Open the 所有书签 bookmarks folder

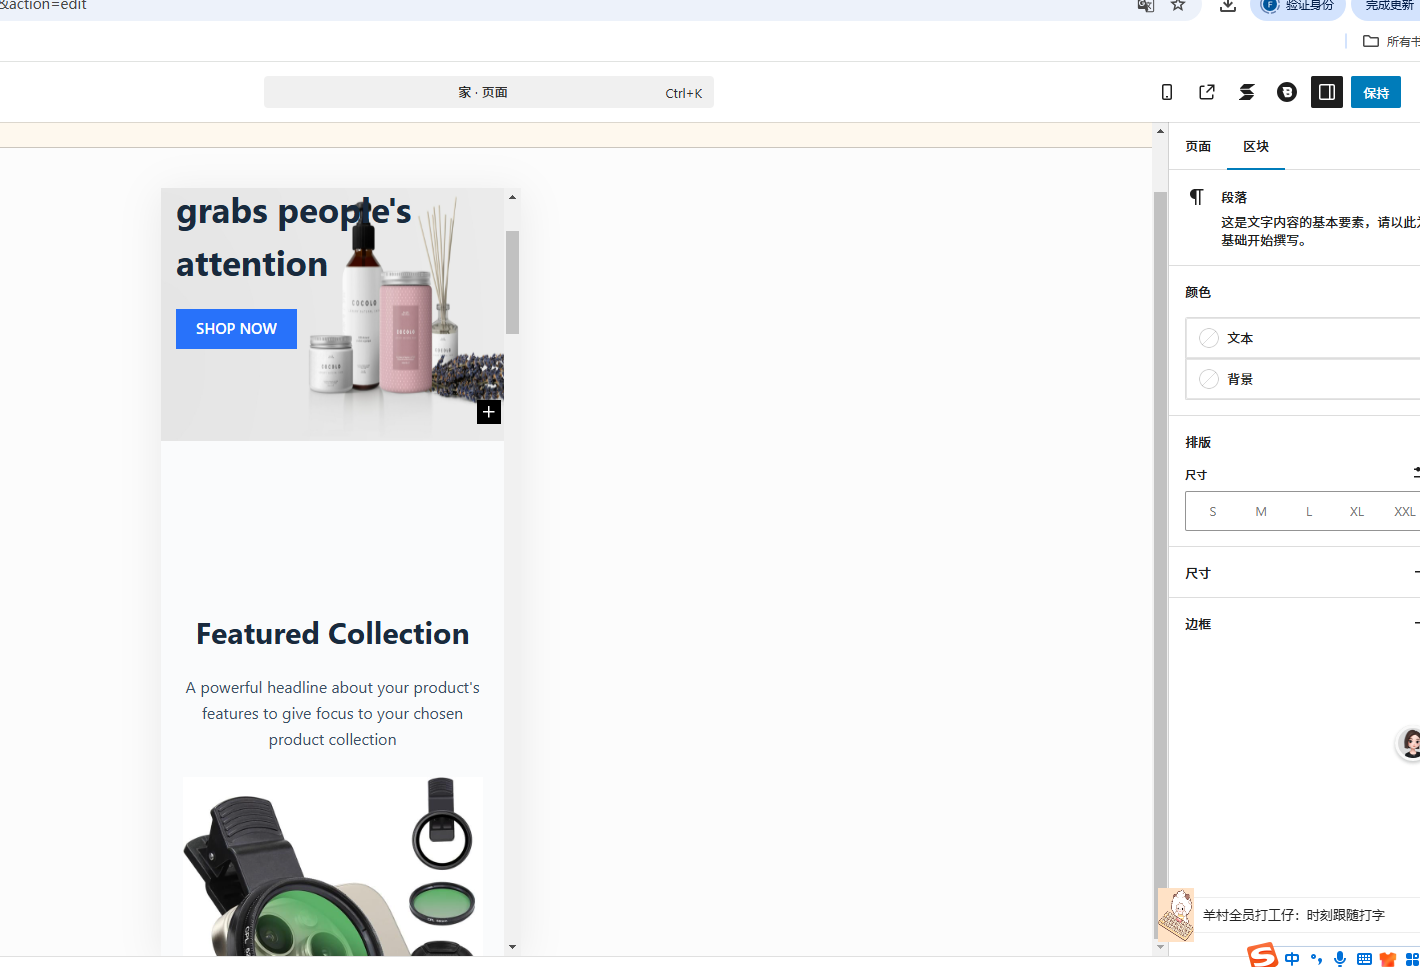1391,41
